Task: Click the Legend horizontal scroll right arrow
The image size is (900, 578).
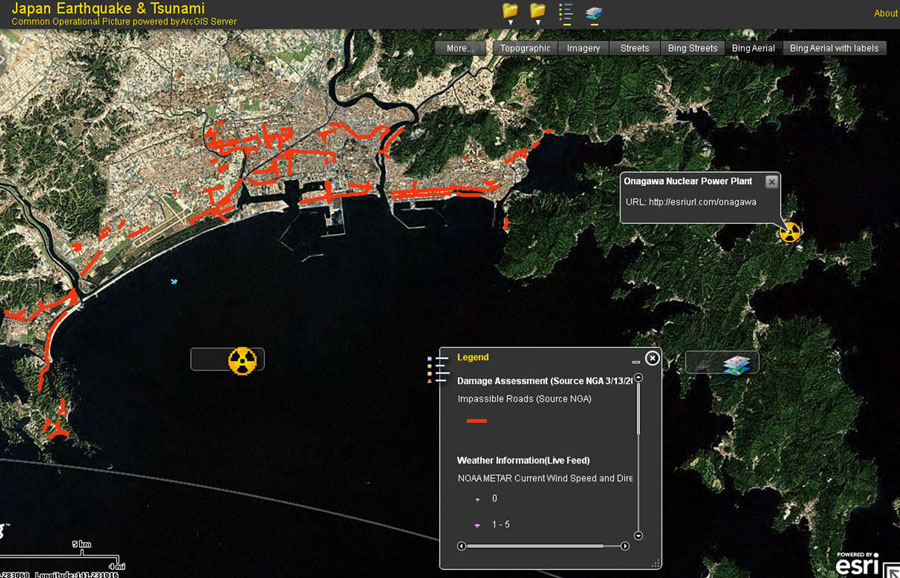Action: pyautogui.click(x=625, y=546)
